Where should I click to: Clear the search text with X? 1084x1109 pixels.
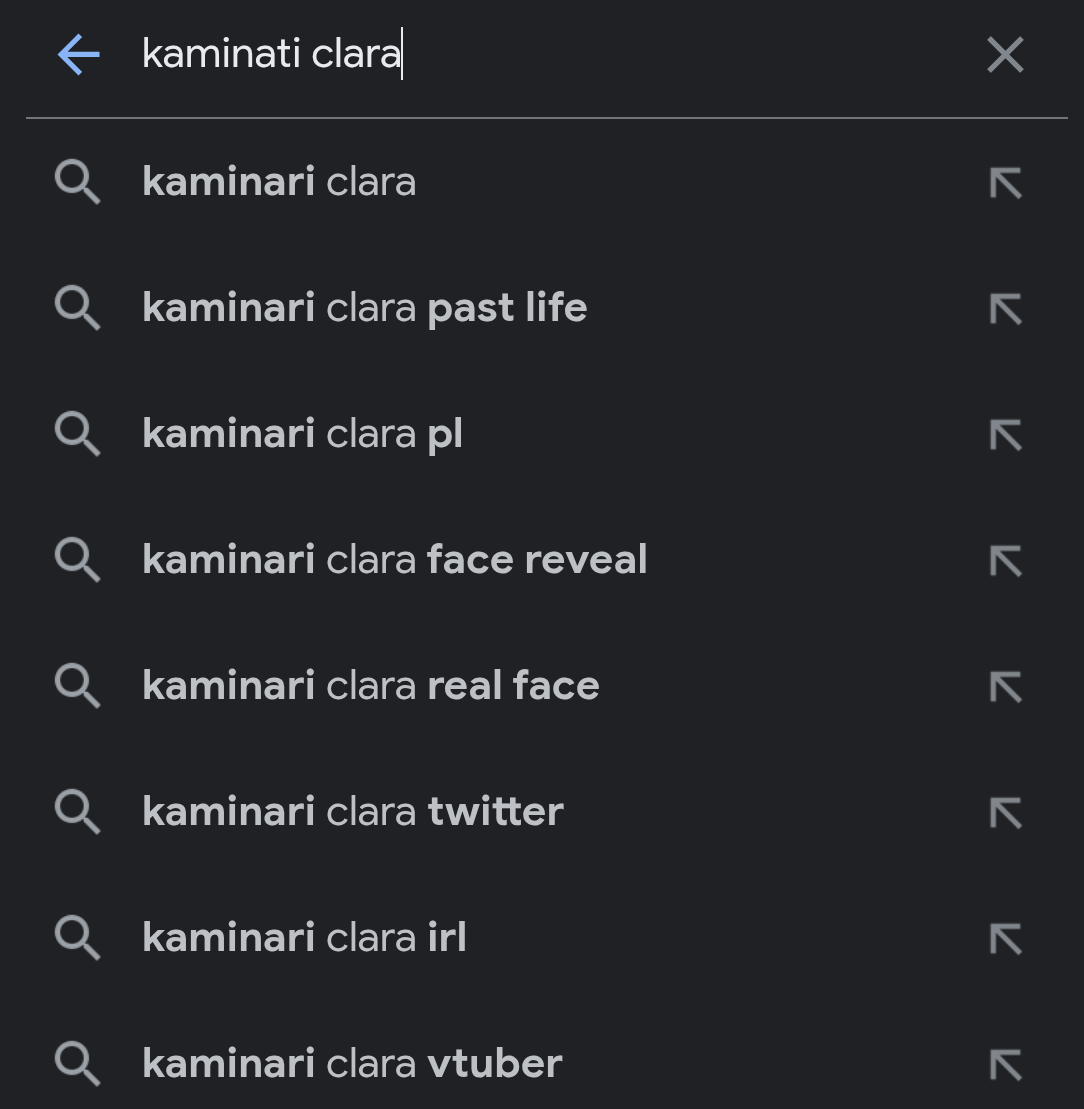coord(1005,55)
